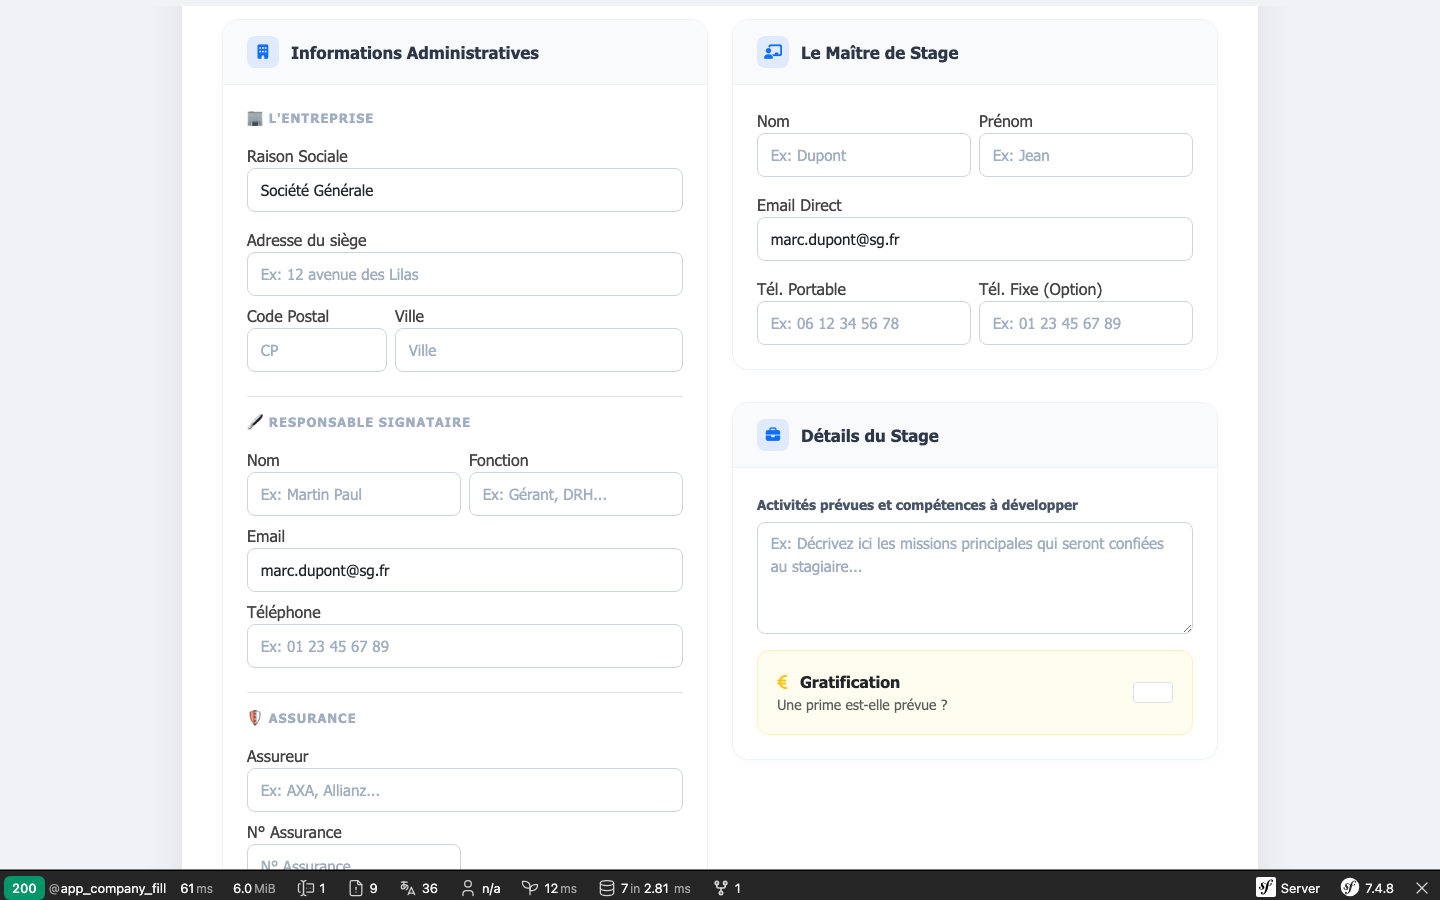This screenshot has width=1440, height=900.
Task: Click the N° Assurance input field
Action: (354, 857)
